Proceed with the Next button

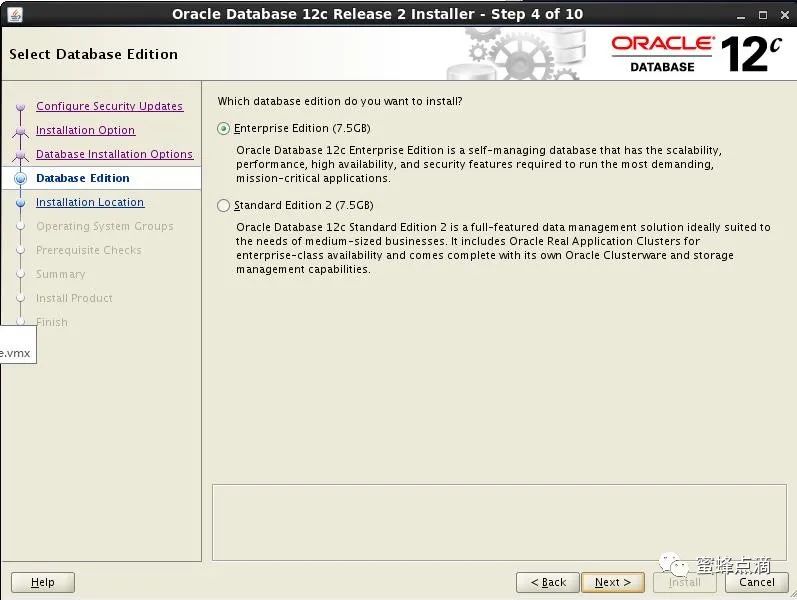click(612, 582)
